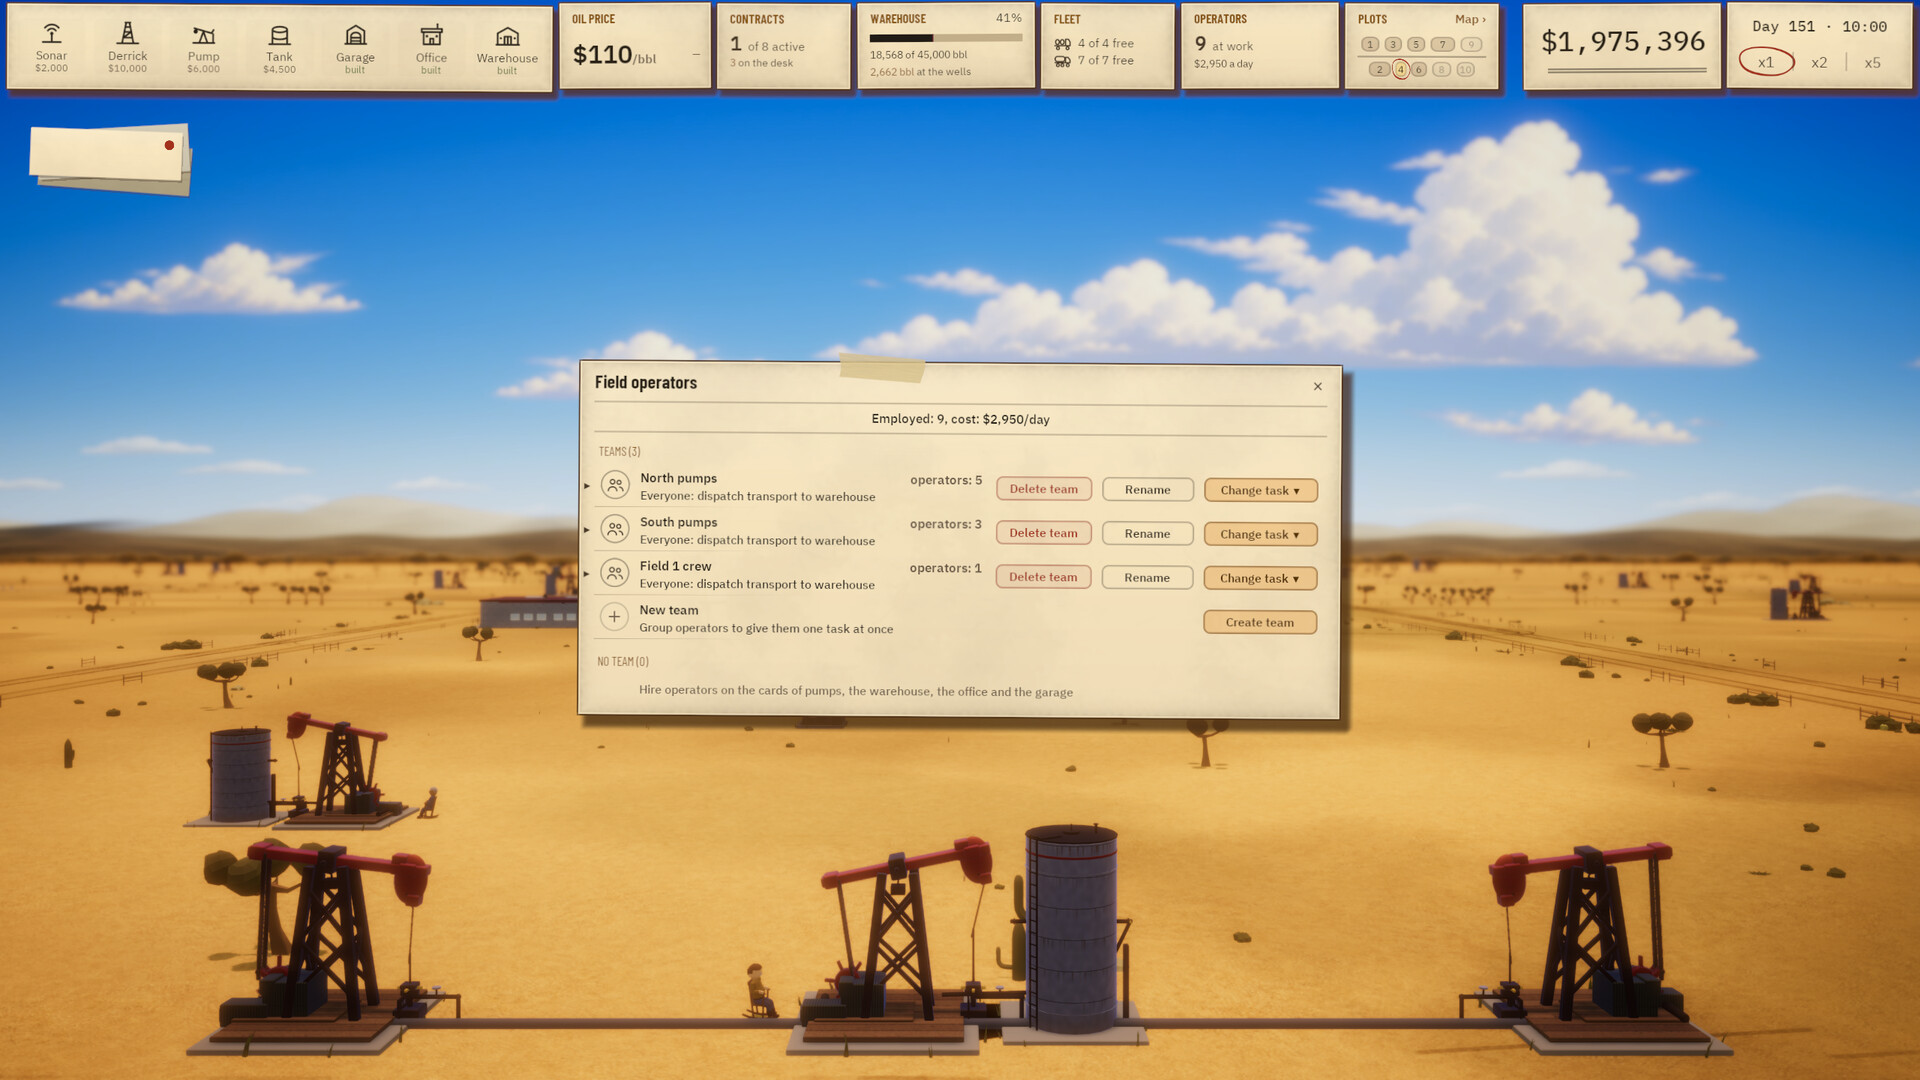Select highlighted plot 4

point(1401,70)
